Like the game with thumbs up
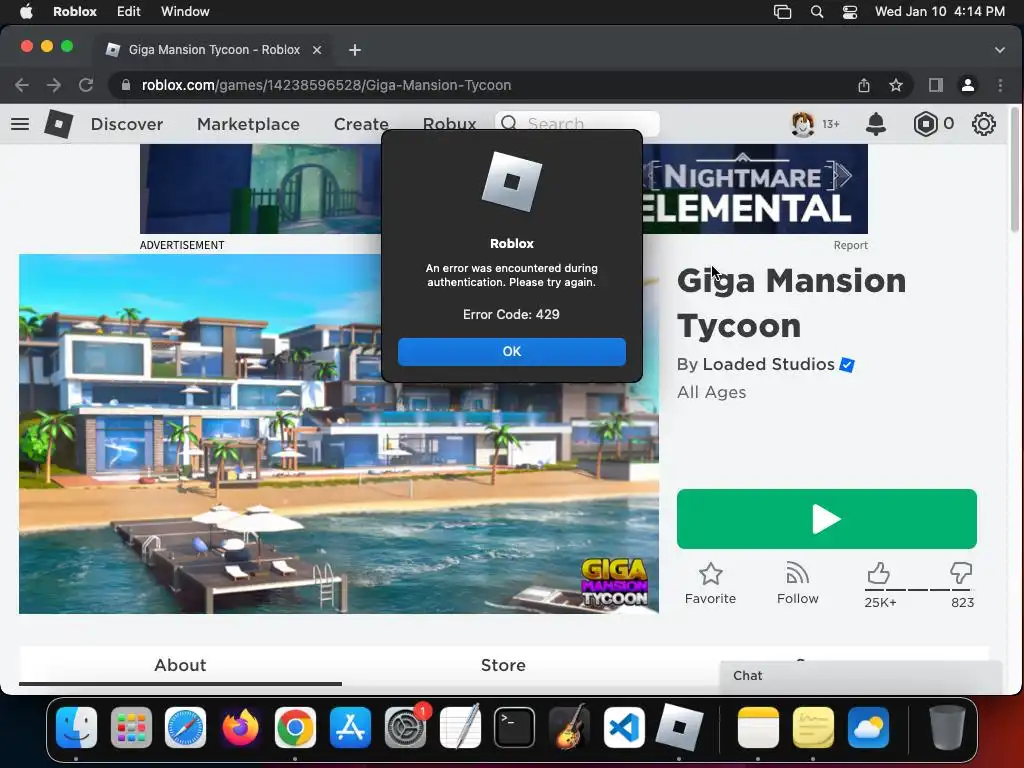The width and height of the screenshot is (1024, 768). [x=879, y=574]
